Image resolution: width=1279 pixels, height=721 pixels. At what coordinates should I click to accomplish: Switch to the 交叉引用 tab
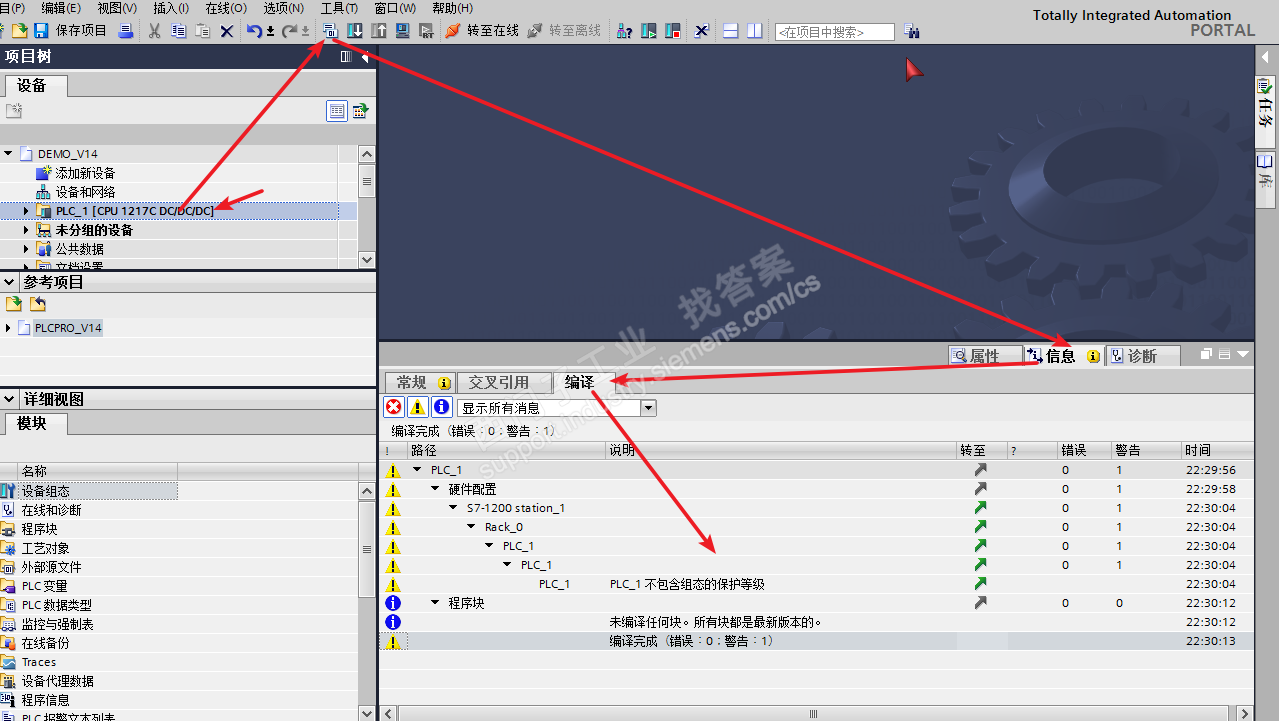tap(504, 382)
